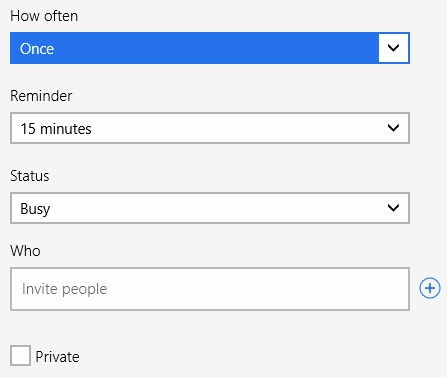Expand the Status dropdown chevron

pos(393,208)
